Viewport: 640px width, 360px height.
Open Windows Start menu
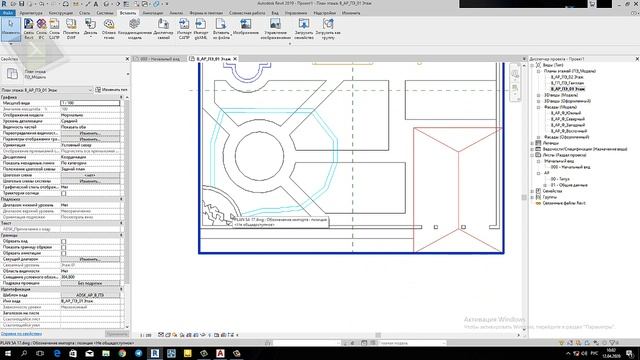coord(7,353)
